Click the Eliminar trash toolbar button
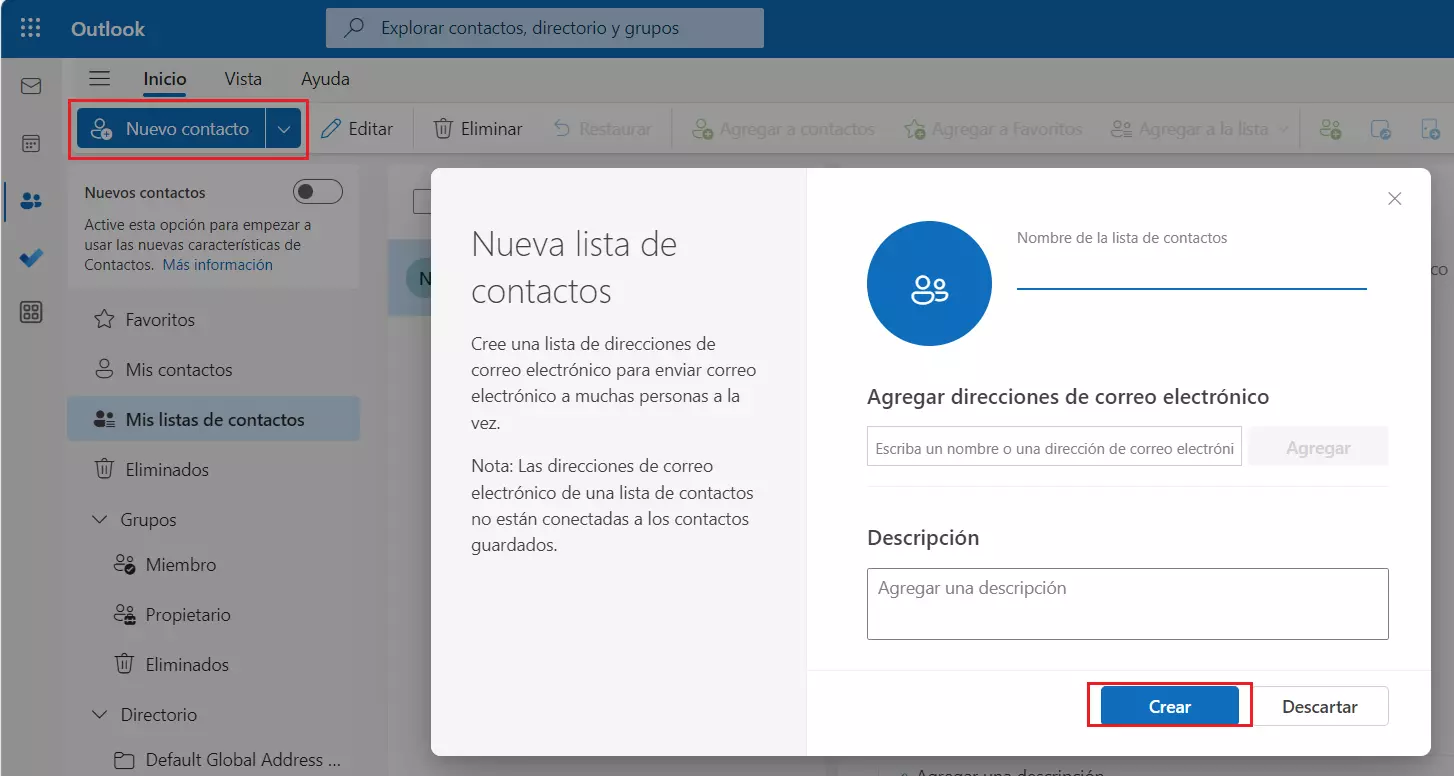This screenshot has height=776, width=1454. click(478, 129)
